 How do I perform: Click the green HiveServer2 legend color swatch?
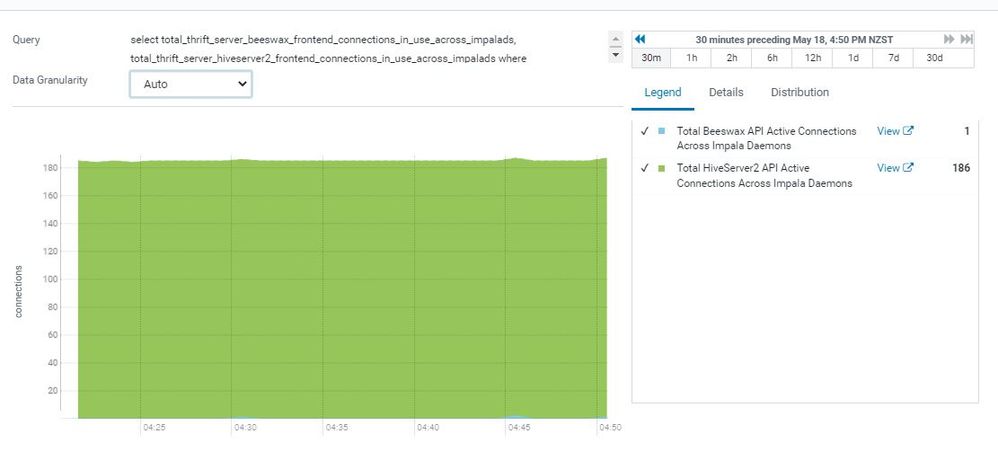coord(662,168)
